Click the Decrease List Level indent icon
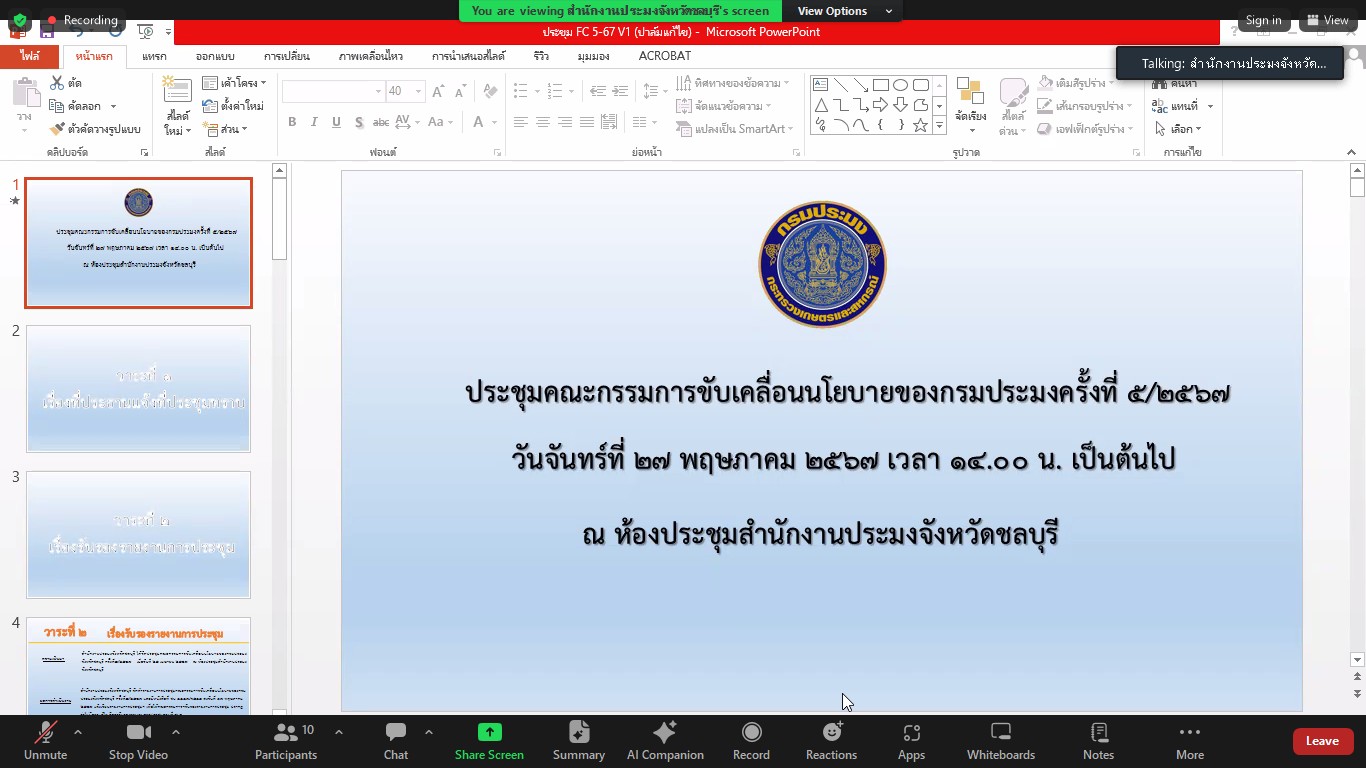The image size is (1366, 768). tap(598, 91)
